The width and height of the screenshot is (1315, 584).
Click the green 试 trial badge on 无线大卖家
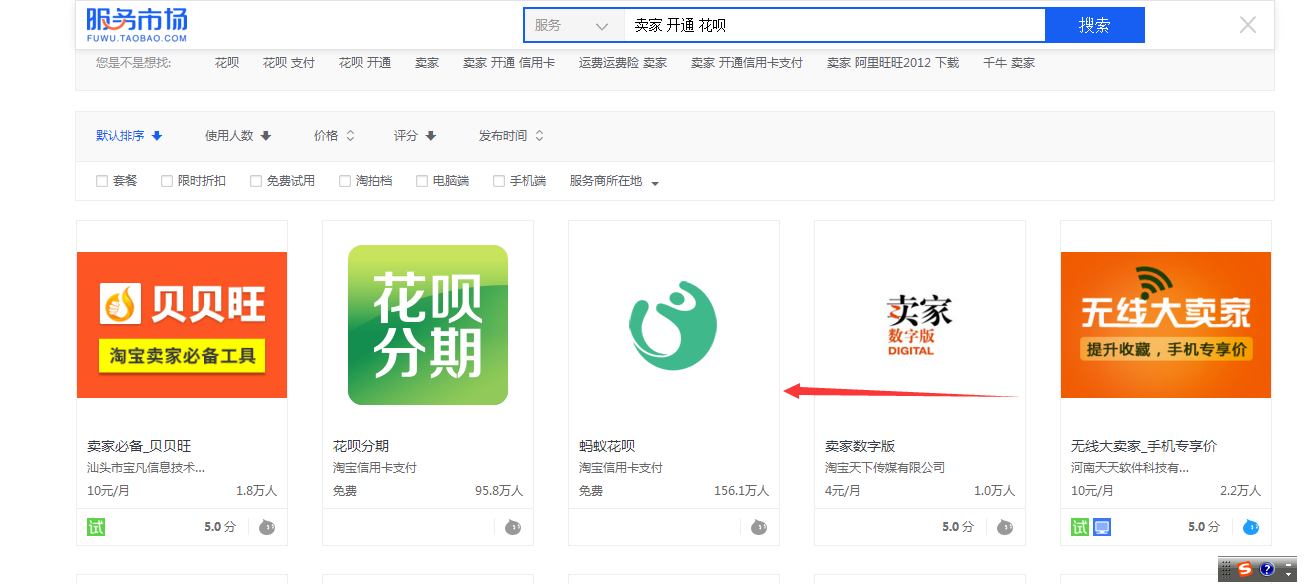click(x=1080, y=527)
